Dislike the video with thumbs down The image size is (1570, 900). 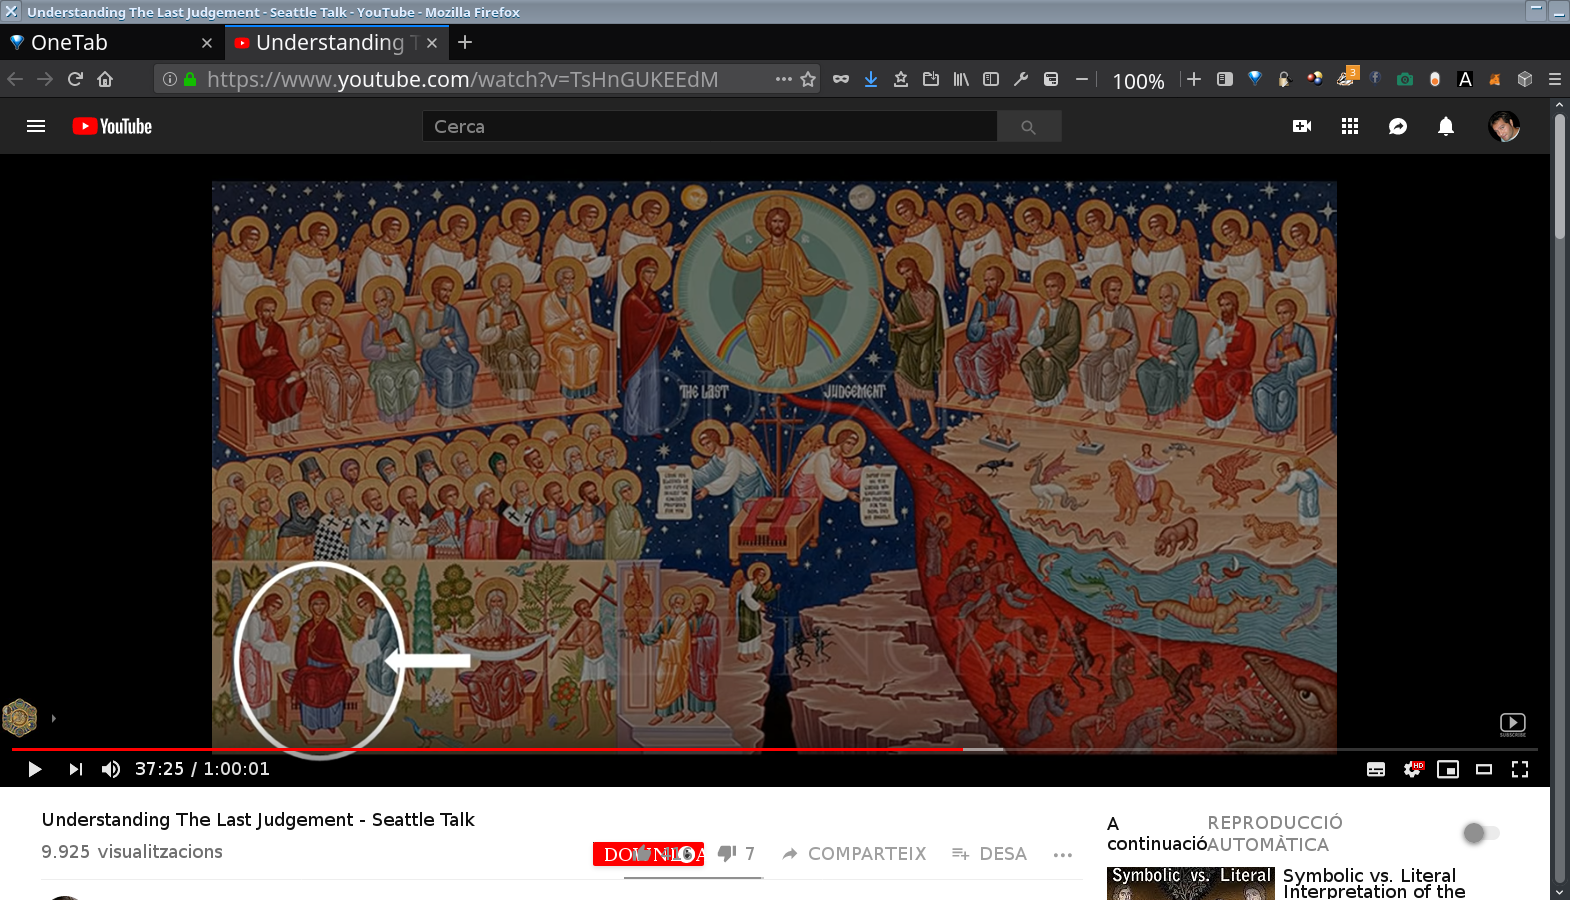(727, 853)
